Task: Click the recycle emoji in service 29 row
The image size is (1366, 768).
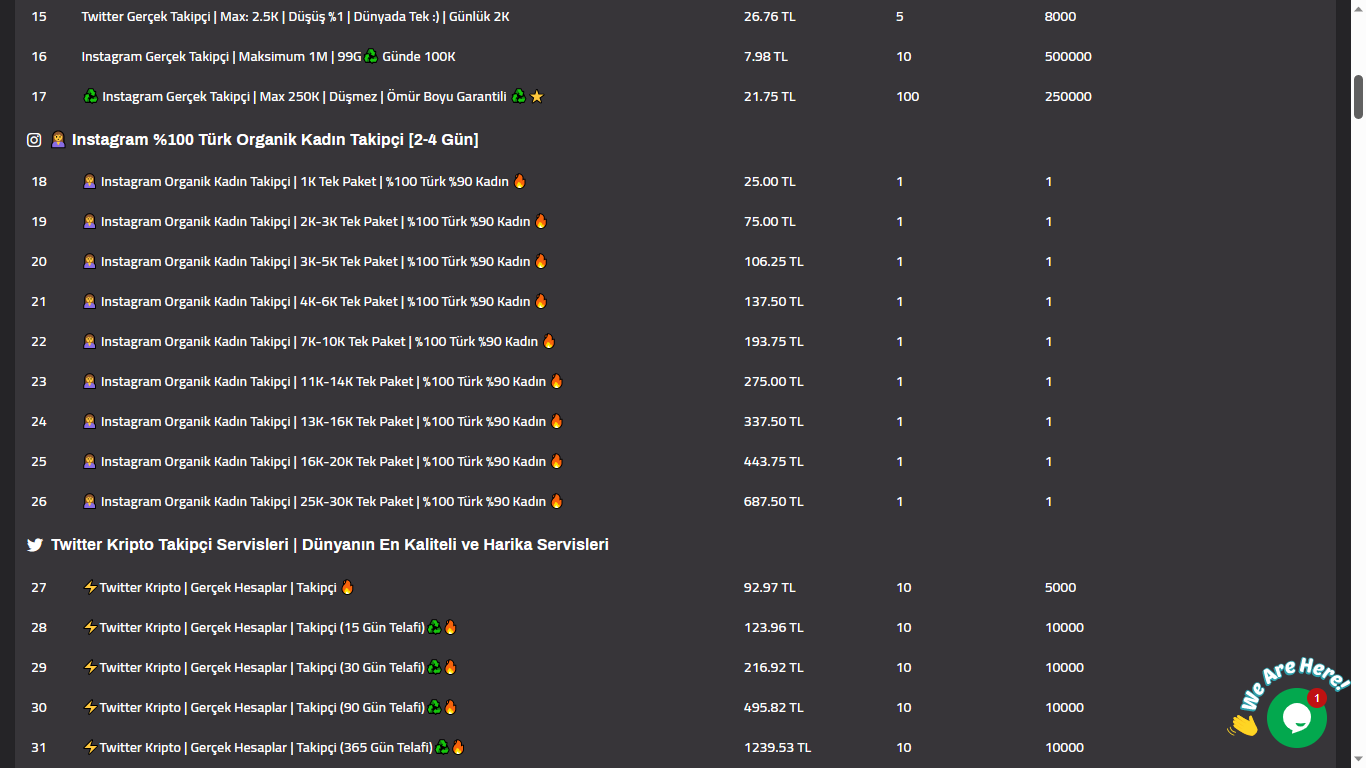Action: click(434, 667)
